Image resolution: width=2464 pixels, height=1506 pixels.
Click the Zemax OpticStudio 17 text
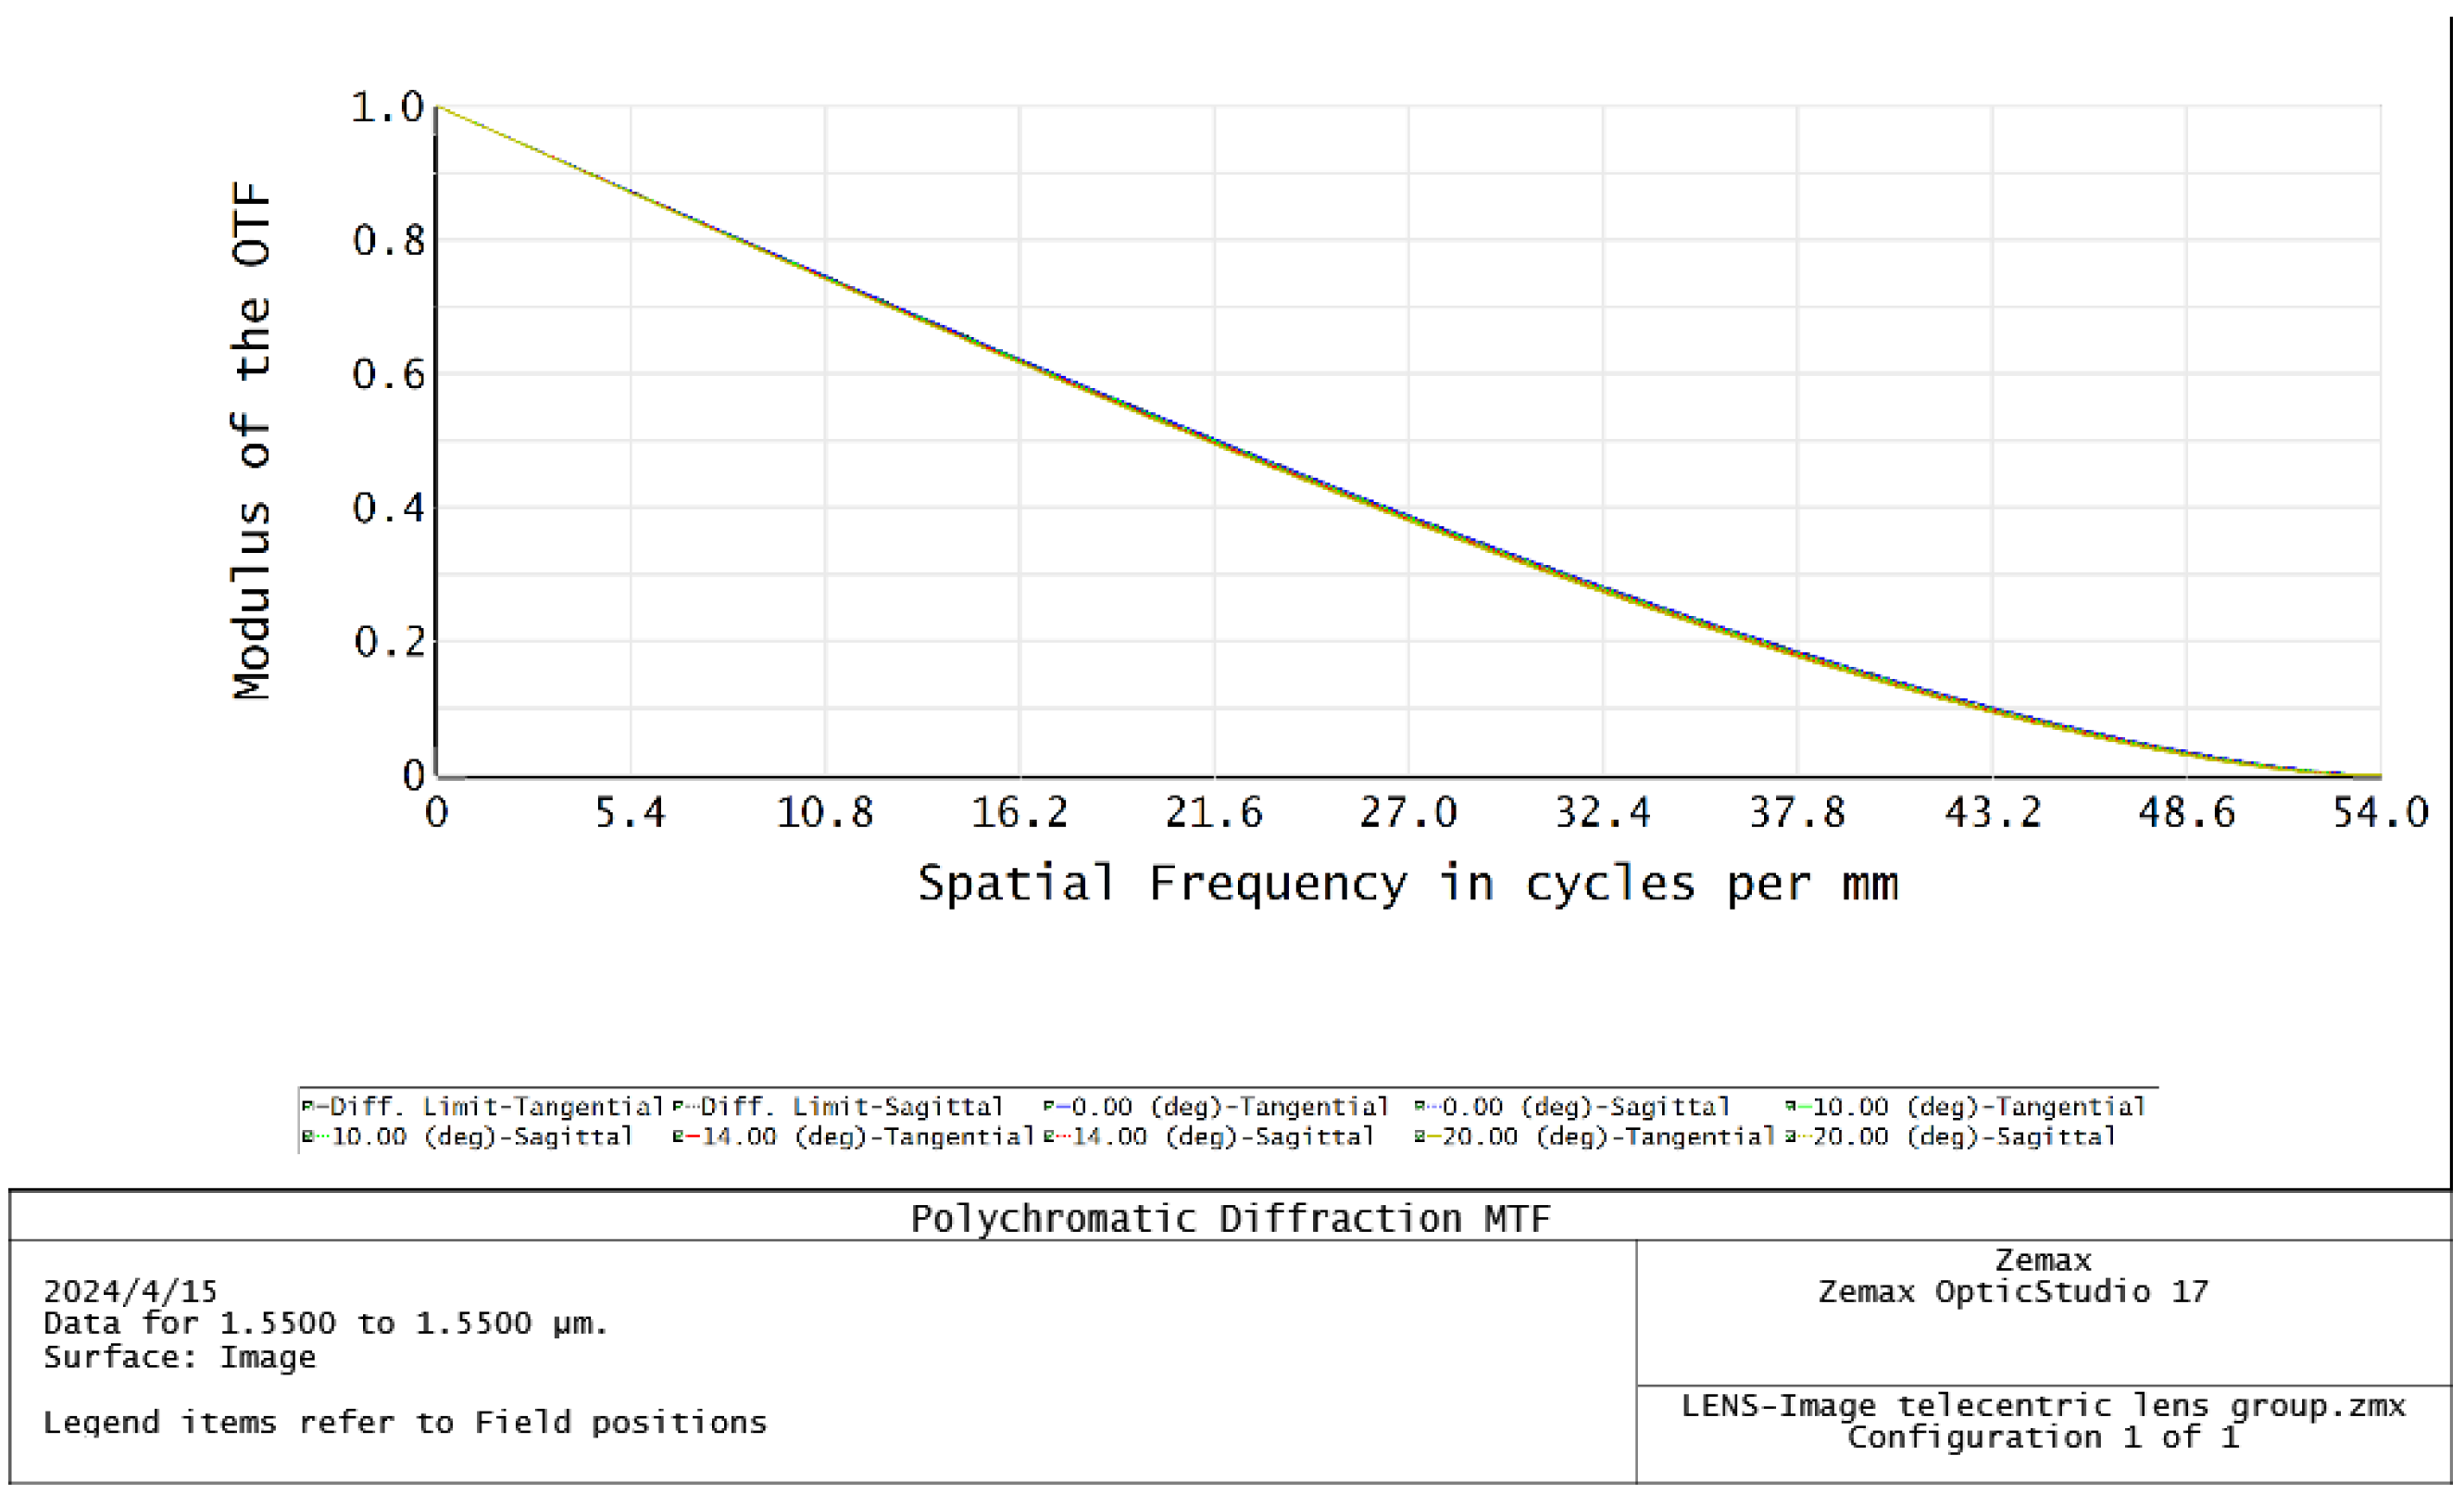point(2013,1292)
